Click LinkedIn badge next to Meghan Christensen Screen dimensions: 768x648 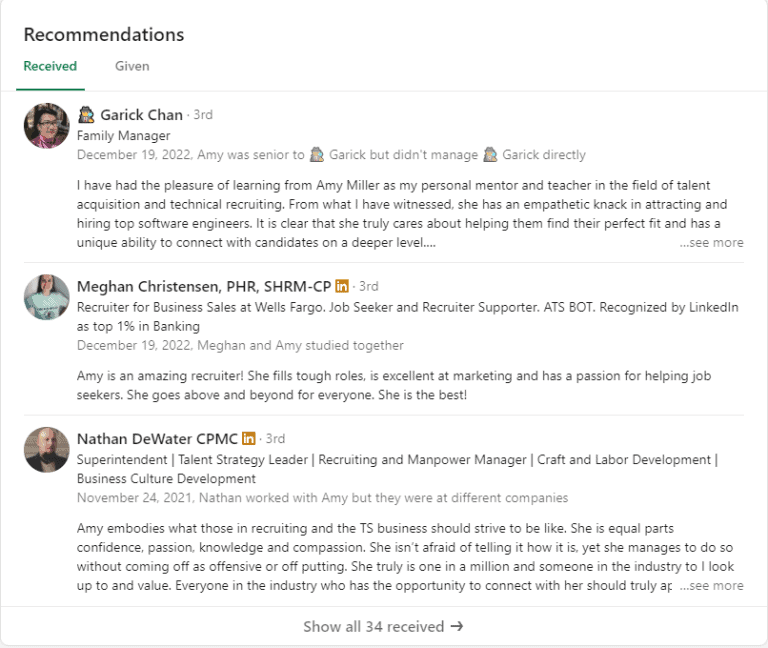click(342, 286)
